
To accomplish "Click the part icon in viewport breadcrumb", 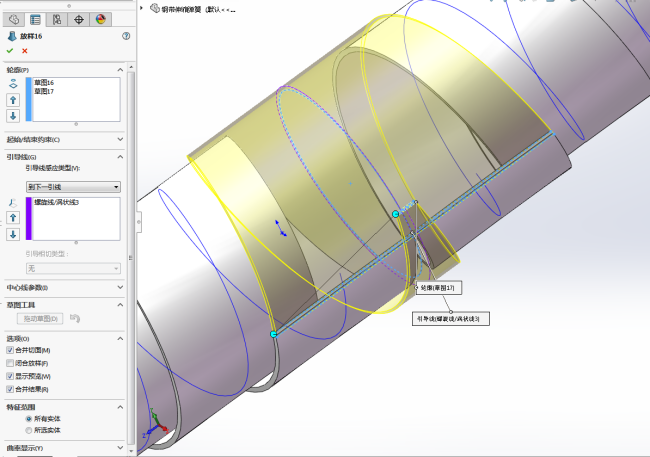I will click(155, 8).
